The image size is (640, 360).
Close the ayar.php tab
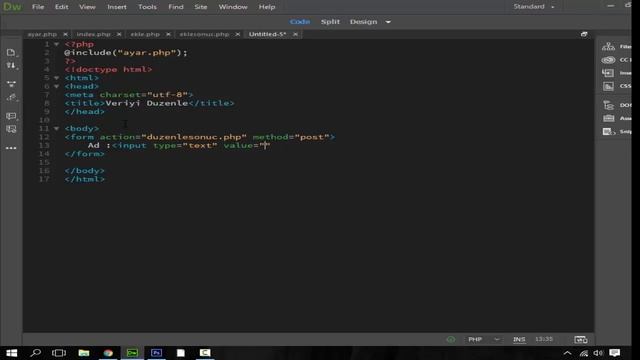pyautogui.click(x=65, y=34)
